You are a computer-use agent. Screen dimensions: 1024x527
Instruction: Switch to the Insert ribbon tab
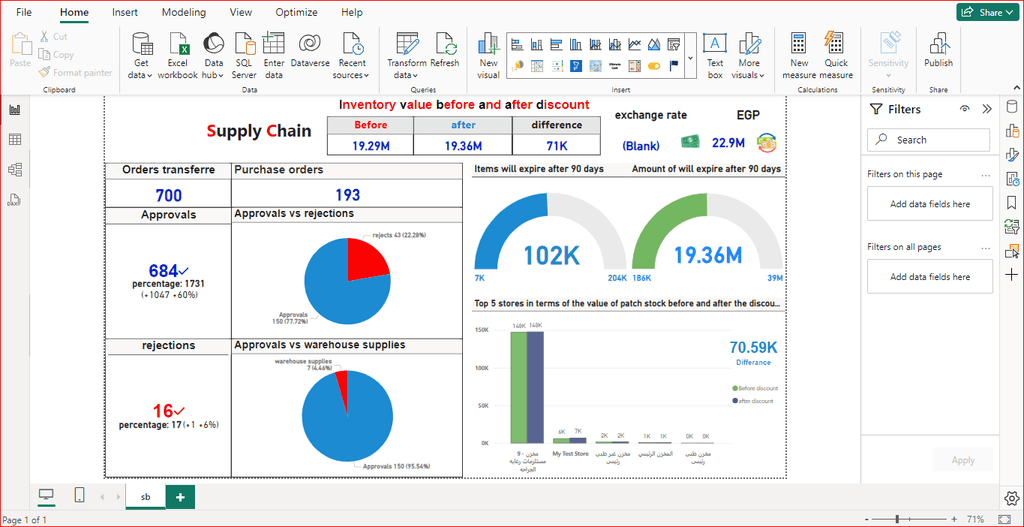tap(124, 12)
